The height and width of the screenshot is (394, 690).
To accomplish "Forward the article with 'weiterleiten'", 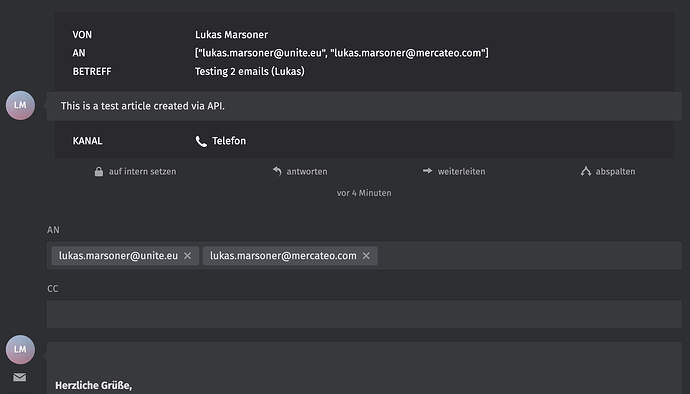I will tap(461, 172).
